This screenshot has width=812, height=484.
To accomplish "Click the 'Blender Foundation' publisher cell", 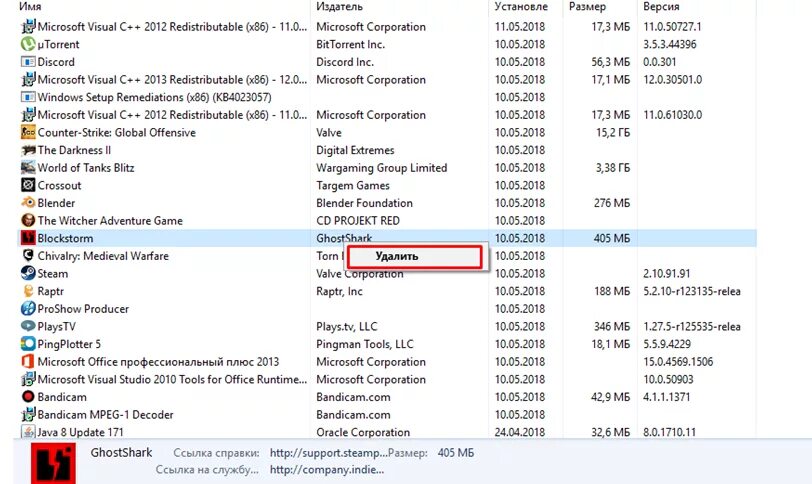I will (365, 203).
